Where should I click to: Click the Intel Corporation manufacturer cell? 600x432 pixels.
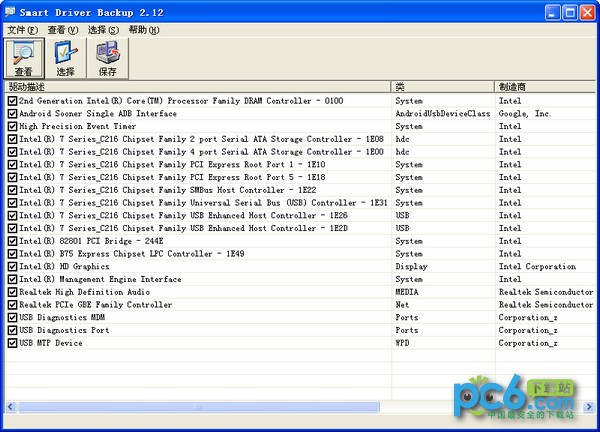tap(537, 267)
